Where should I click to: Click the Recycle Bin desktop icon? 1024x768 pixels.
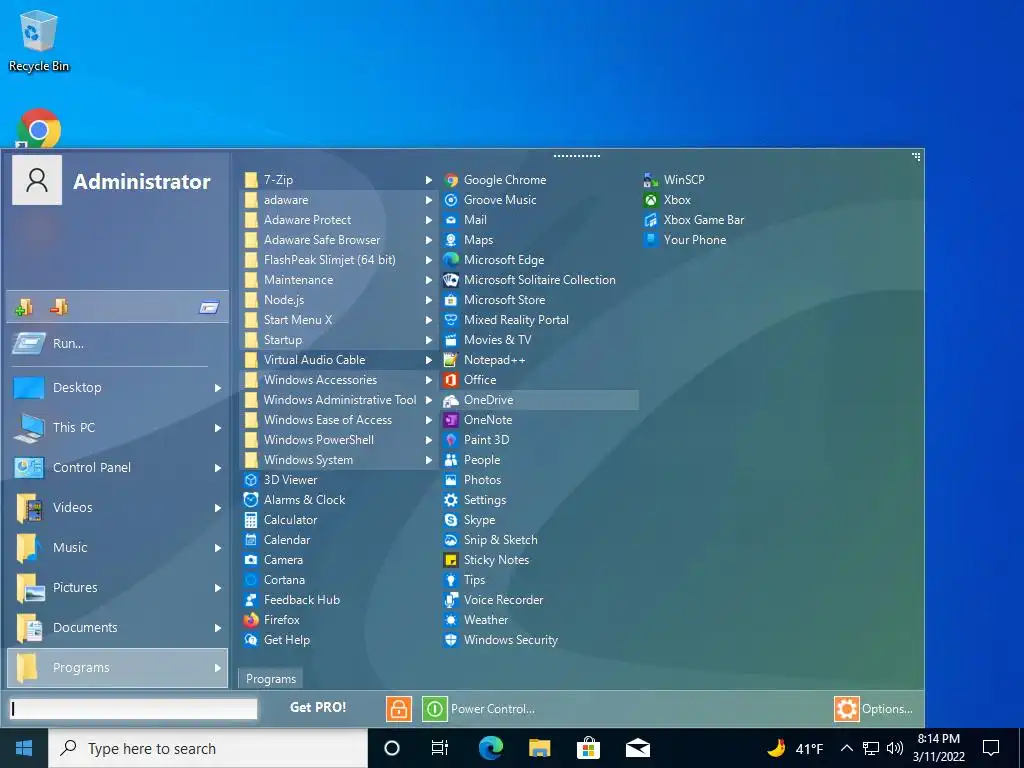39,40
